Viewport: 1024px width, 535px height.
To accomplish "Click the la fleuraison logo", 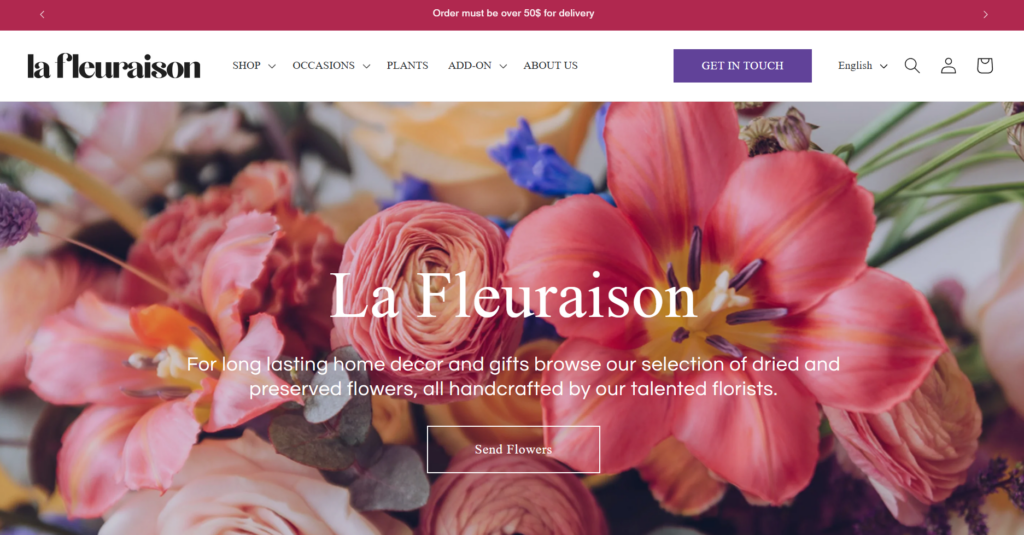I will coord(114,65).
